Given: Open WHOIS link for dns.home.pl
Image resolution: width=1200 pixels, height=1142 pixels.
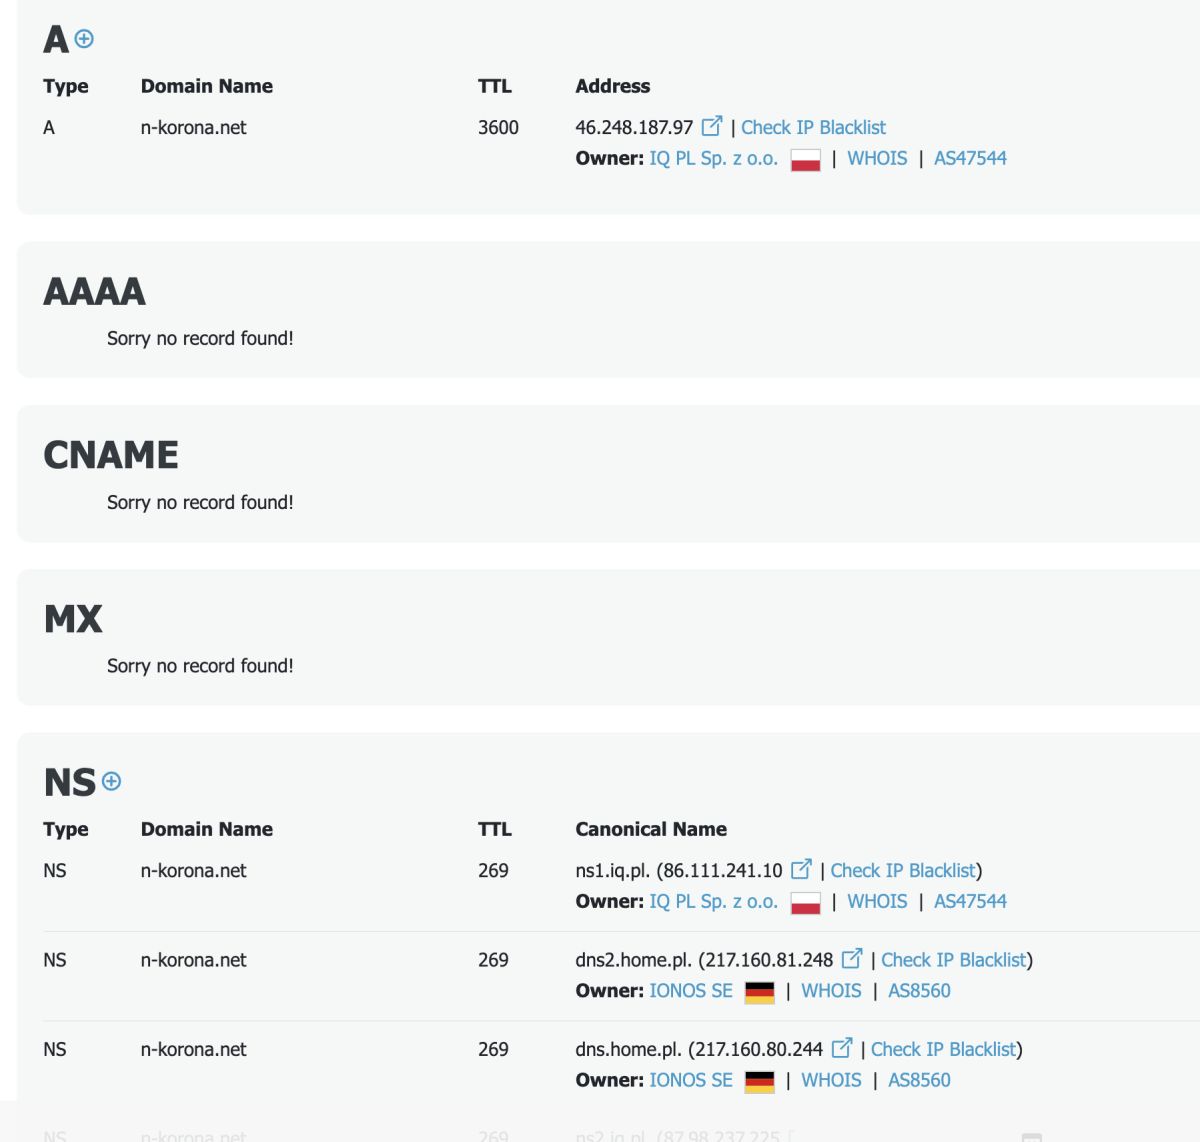Looking at the screenshot, I should click(831, 1080).
